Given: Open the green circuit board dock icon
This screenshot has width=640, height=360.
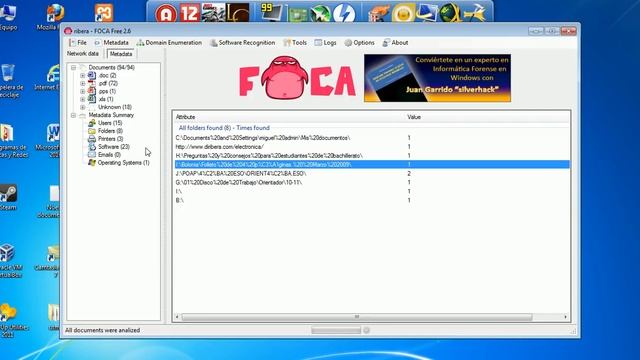Looking at the screenshot, I should pos(298,15).
